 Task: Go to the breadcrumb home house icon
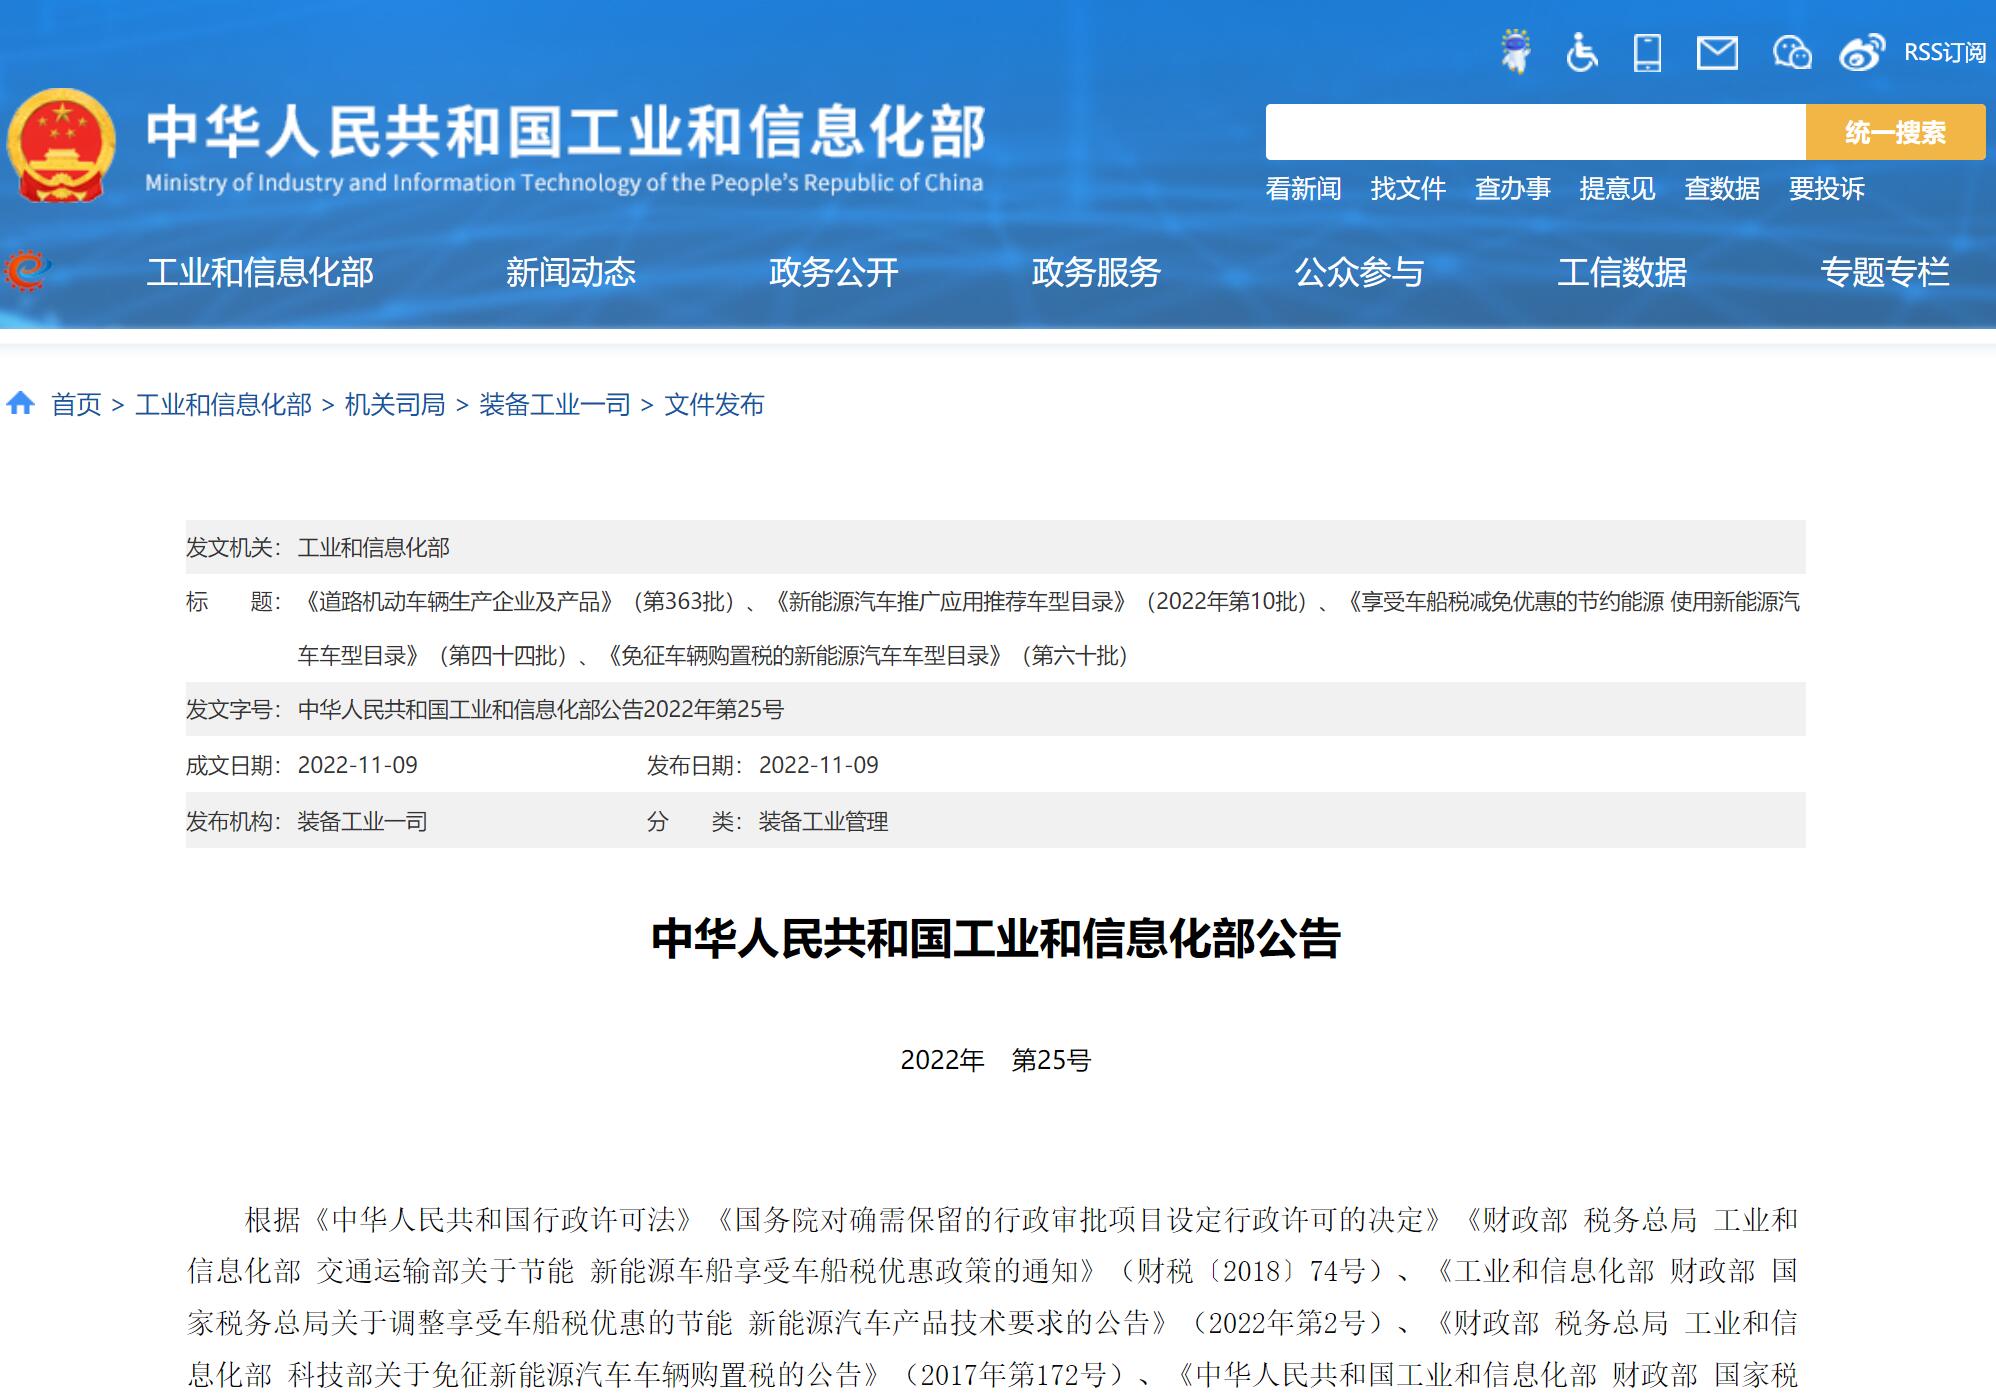[21, 403]
